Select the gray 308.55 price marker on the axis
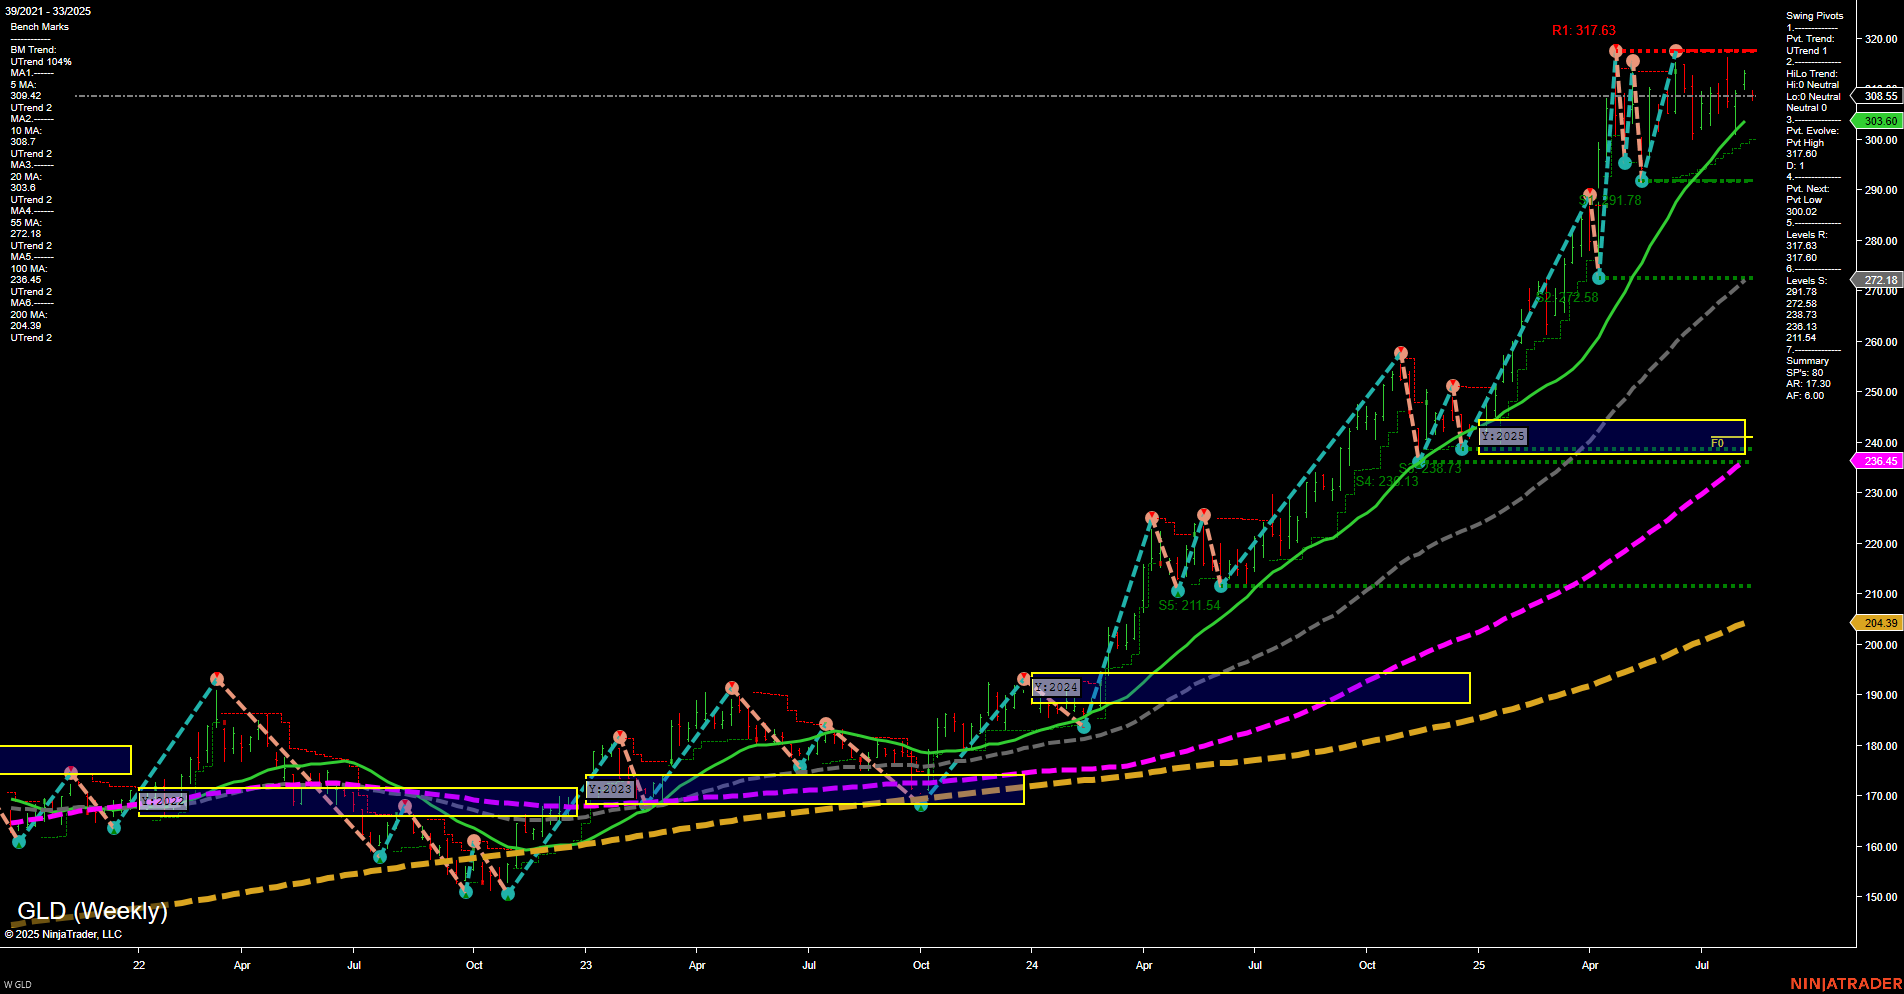1904x994 pixels. 1878,96
